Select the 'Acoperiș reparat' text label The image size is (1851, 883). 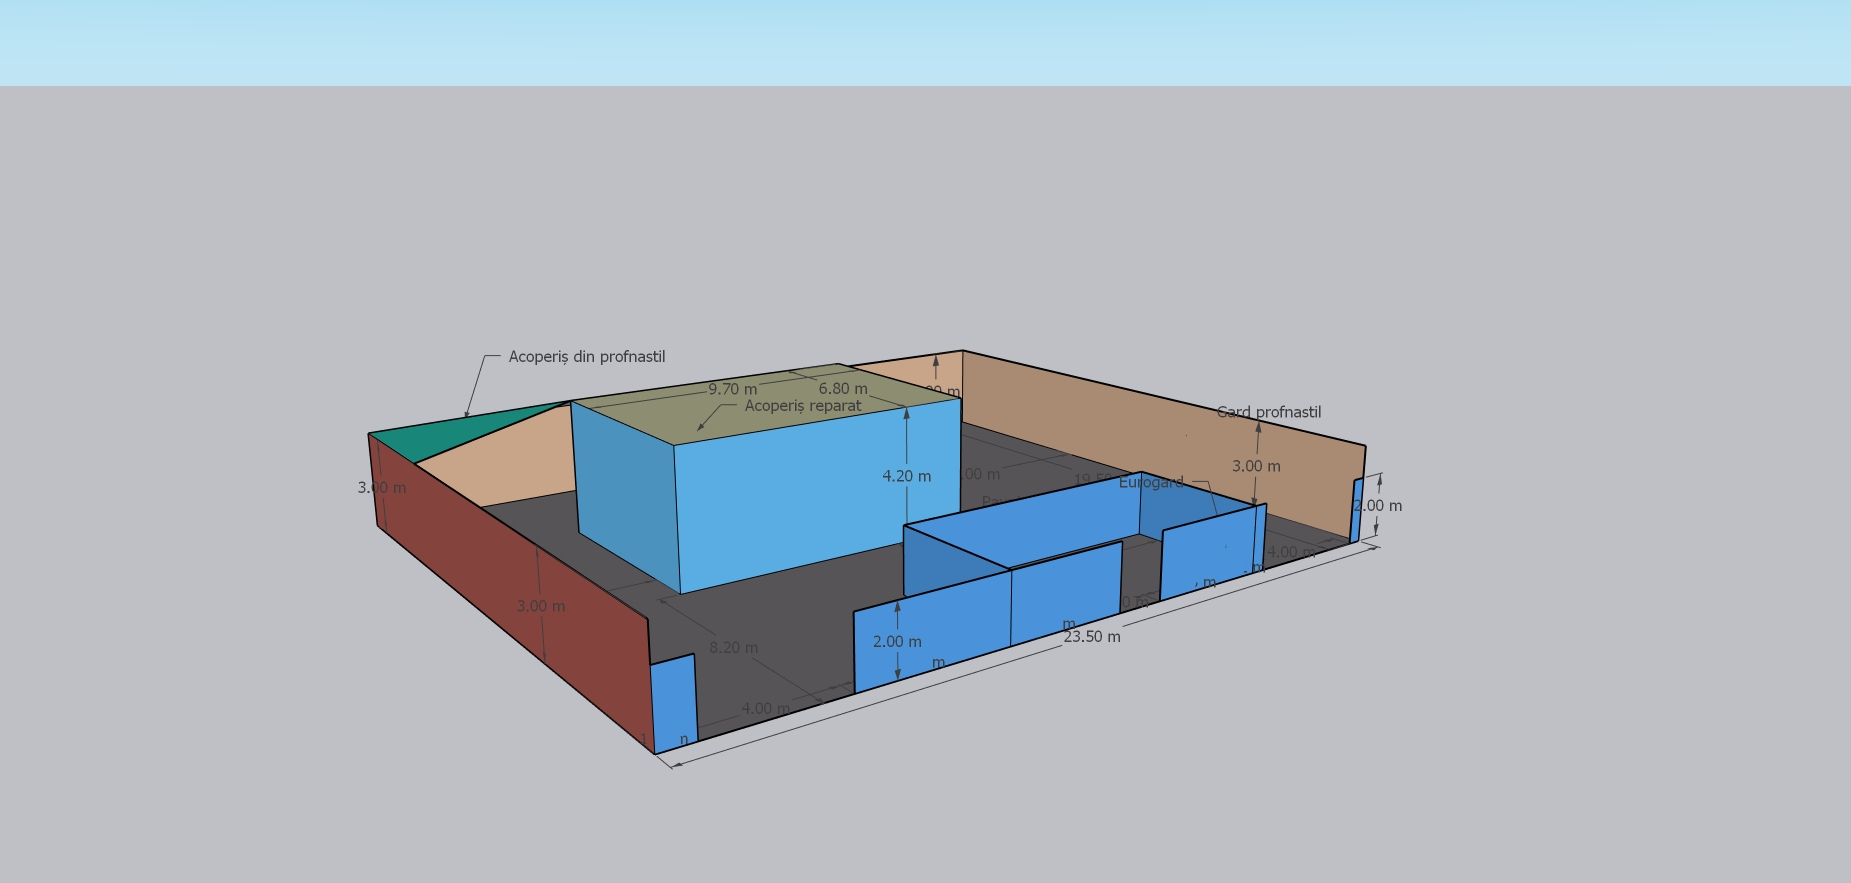tap(802, 406)
